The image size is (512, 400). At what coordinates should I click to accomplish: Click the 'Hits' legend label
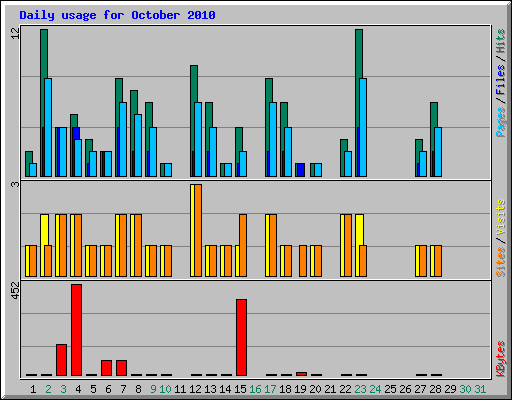(500, 41)
